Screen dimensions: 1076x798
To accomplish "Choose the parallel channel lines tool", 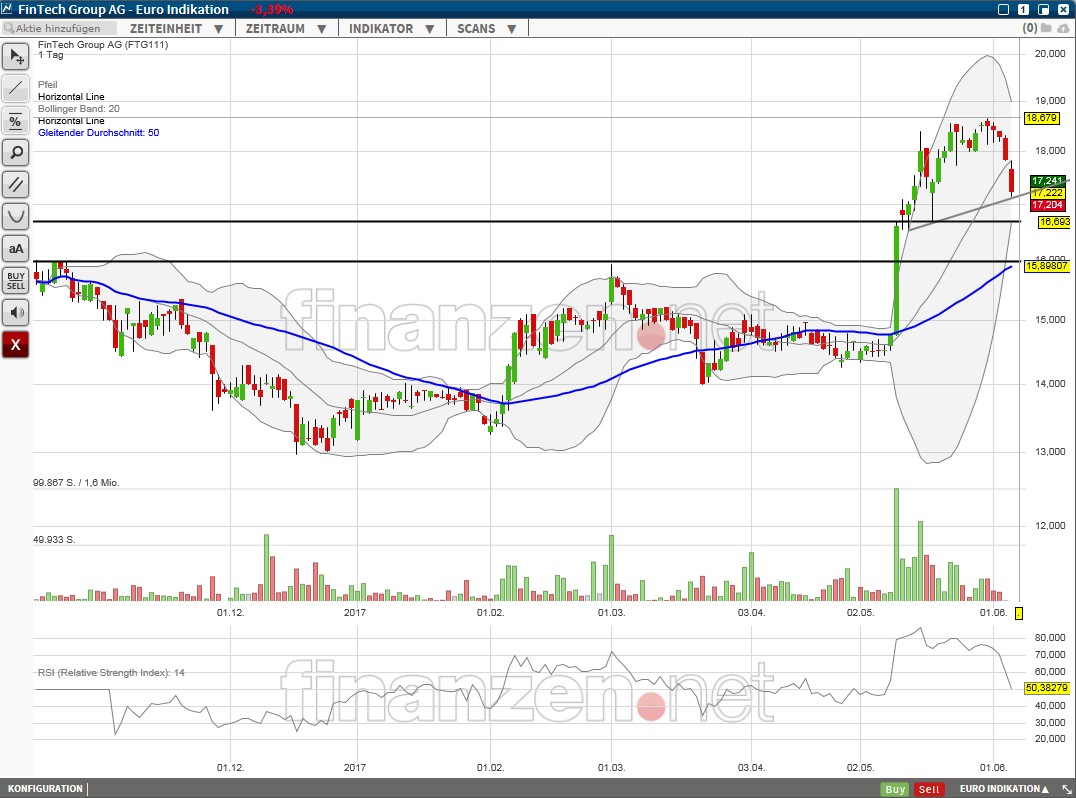I will coord(16,185).
